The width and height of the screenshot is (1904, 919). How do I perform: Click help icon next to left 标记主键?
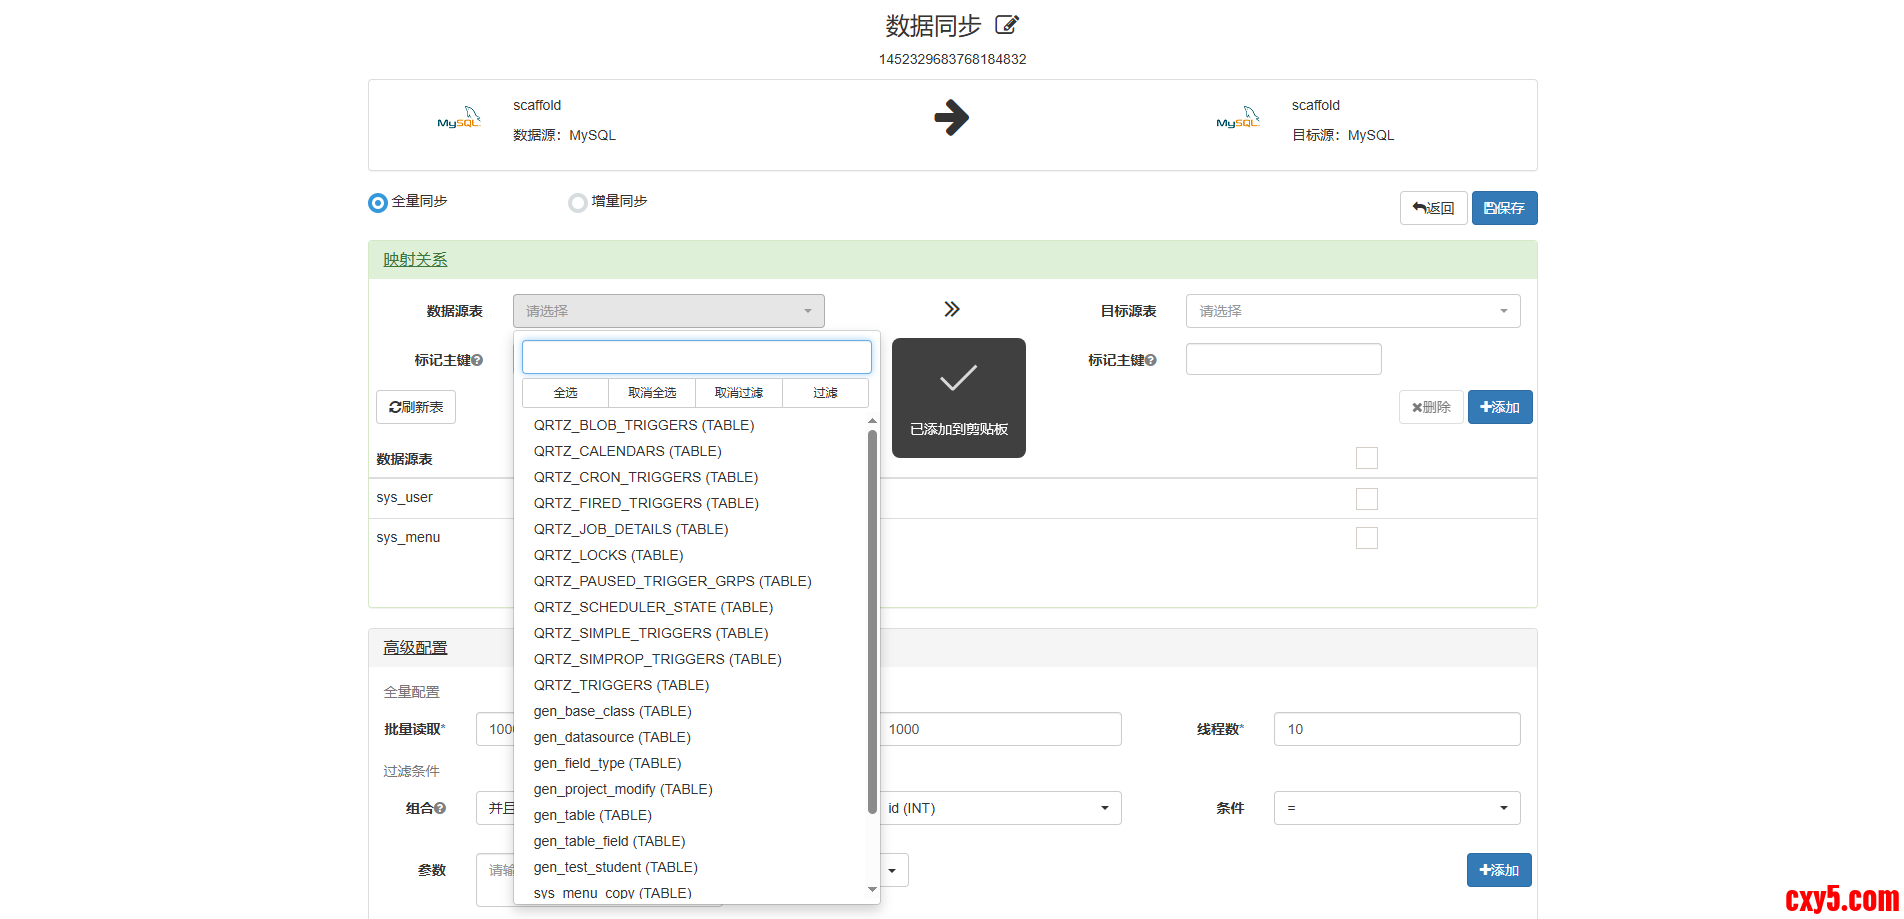click(477, 360)
